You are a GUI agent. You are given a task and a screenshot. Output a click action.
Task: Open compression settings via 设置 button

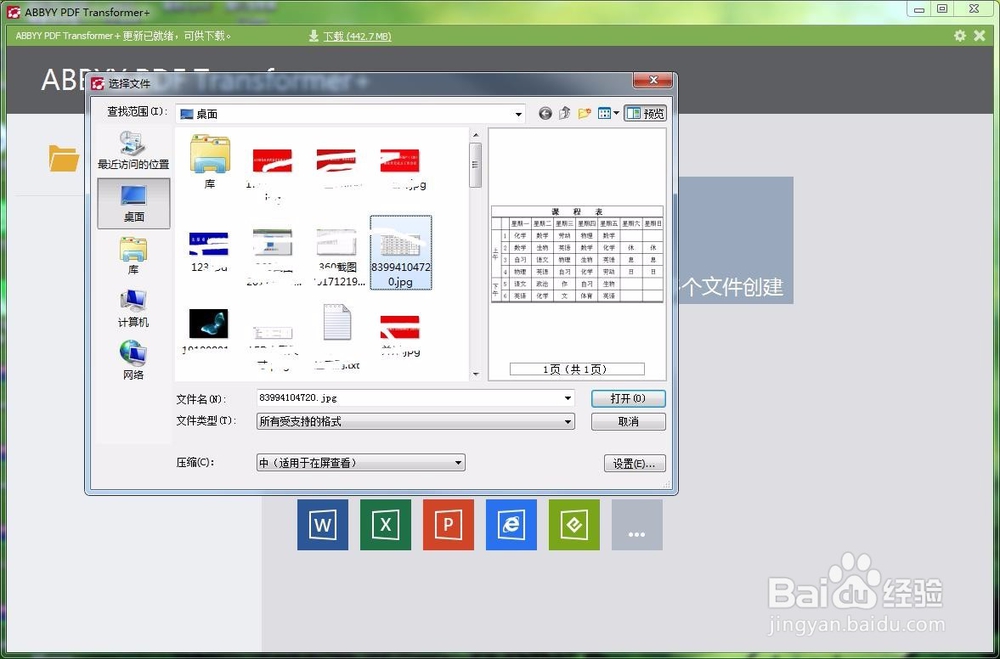pos(635,464)
